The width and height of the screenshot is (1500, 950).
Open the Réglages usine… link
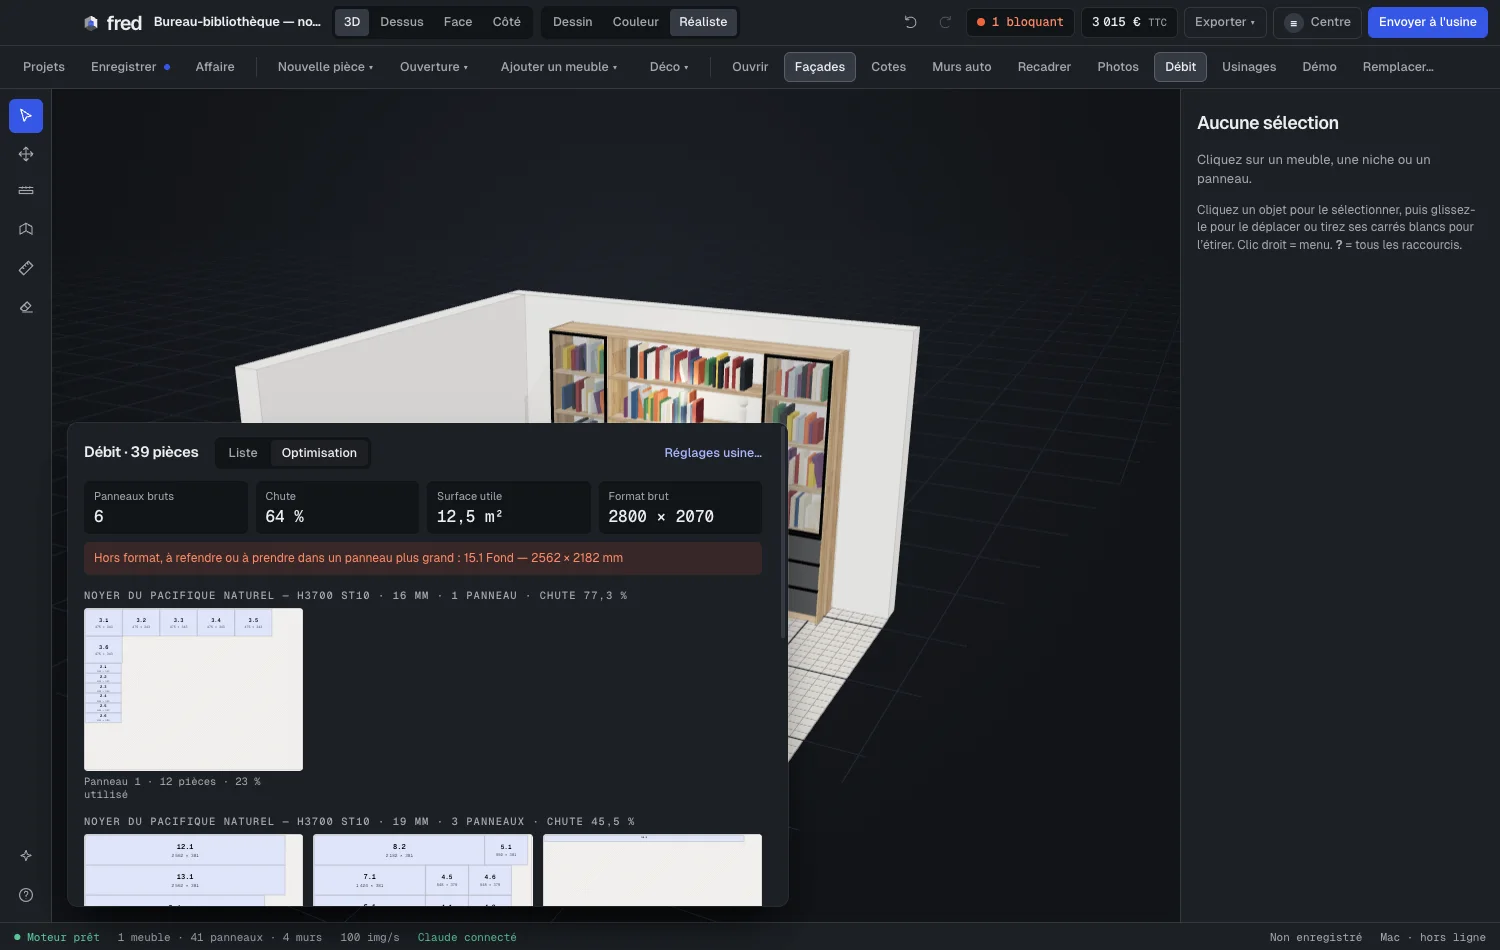713,453
